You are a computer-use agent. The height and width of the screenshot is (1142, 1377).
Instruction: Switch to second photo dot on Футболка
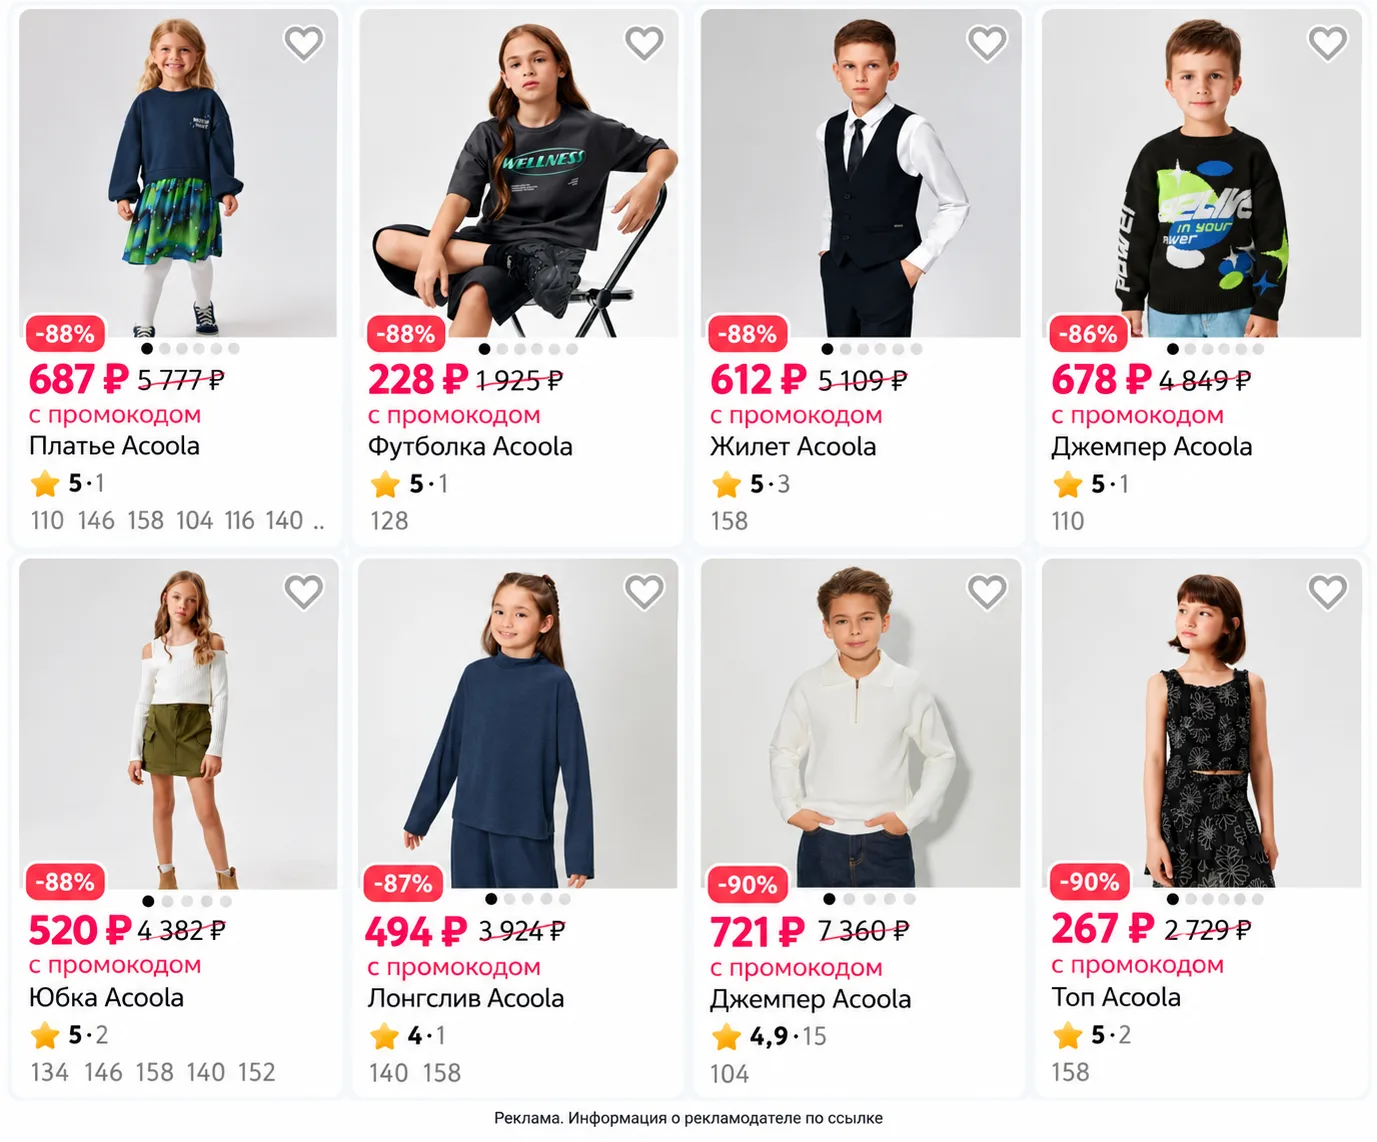click(x=502, y=349)
